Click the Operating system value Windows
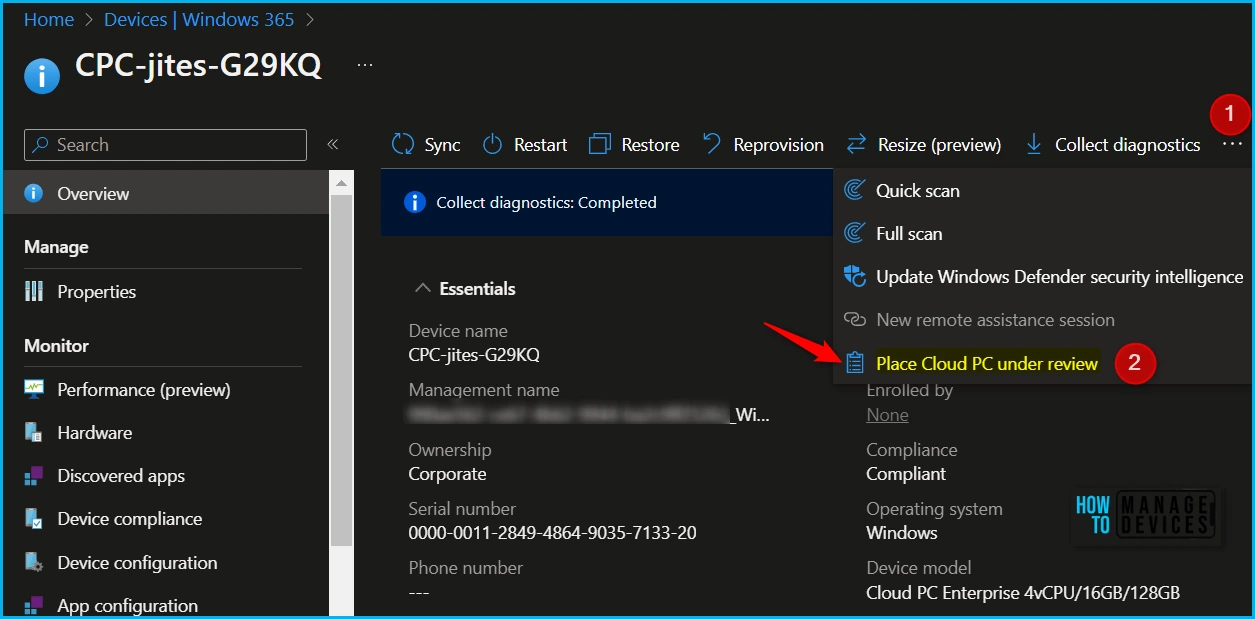This screenshot has height=619, width=1255. coord(902,533)
